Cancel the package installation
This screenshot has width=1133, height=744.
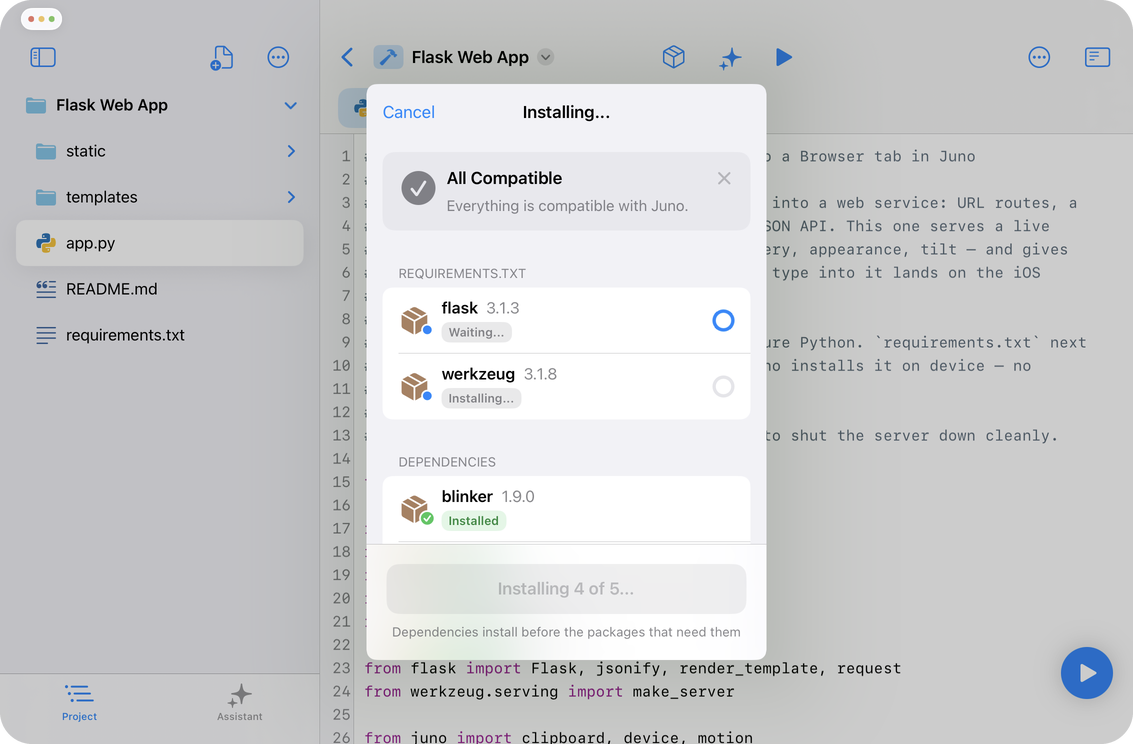(408, 112)
